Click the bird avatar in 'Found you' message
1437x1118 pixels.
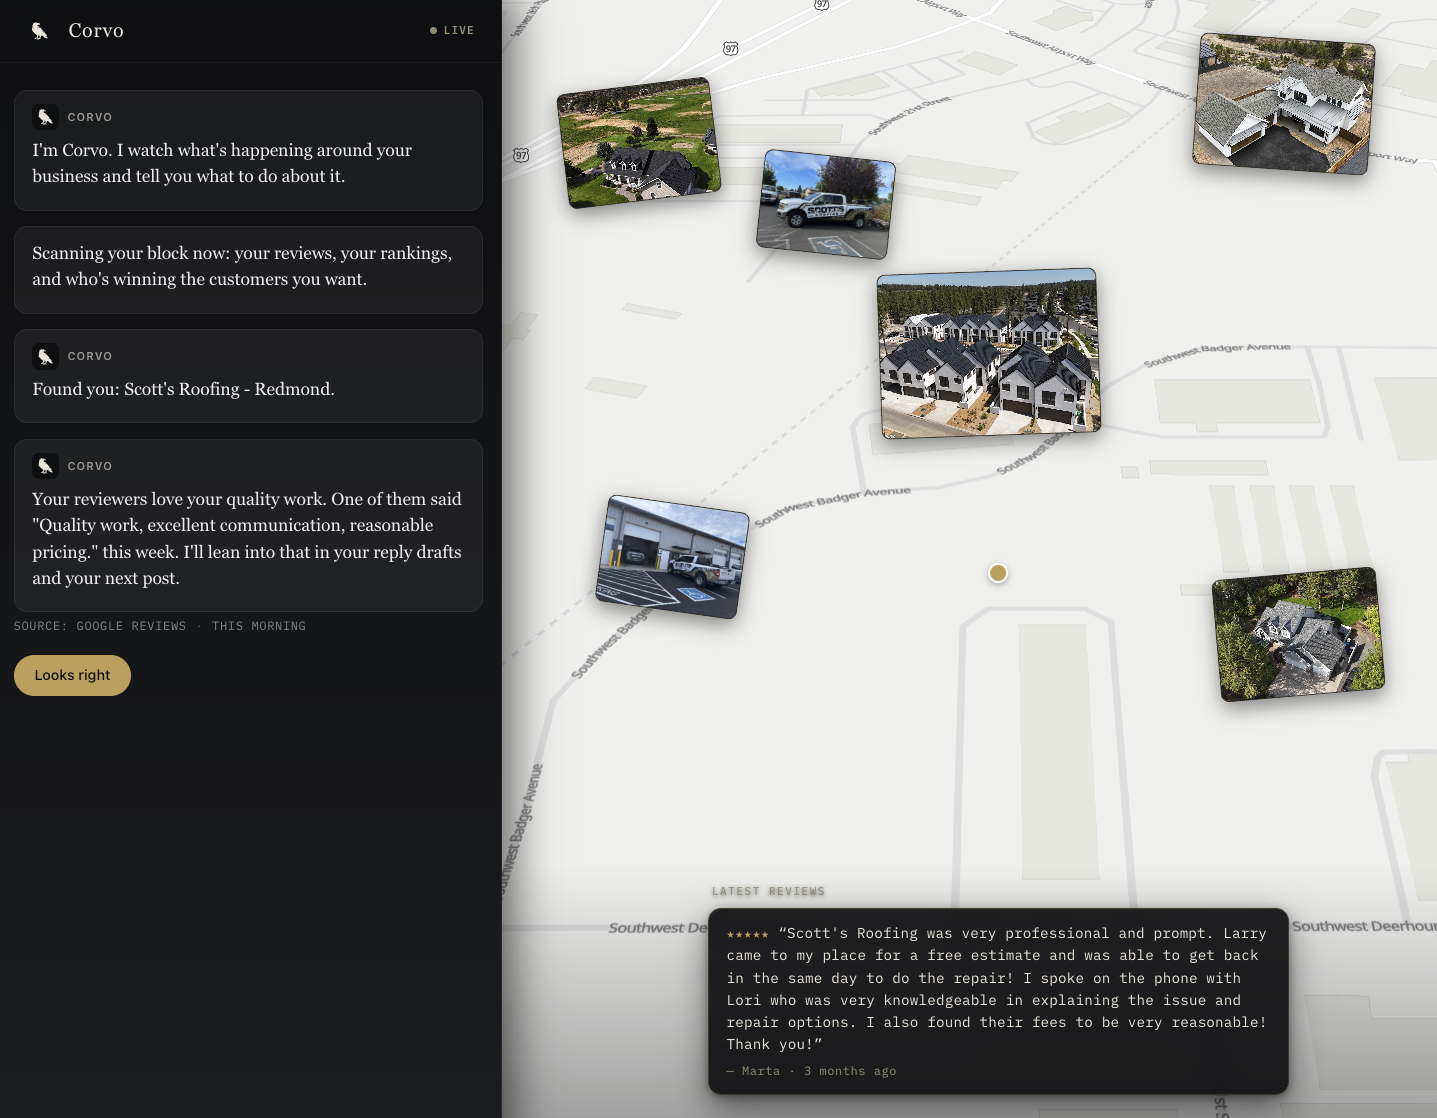[x=45, y=356]
